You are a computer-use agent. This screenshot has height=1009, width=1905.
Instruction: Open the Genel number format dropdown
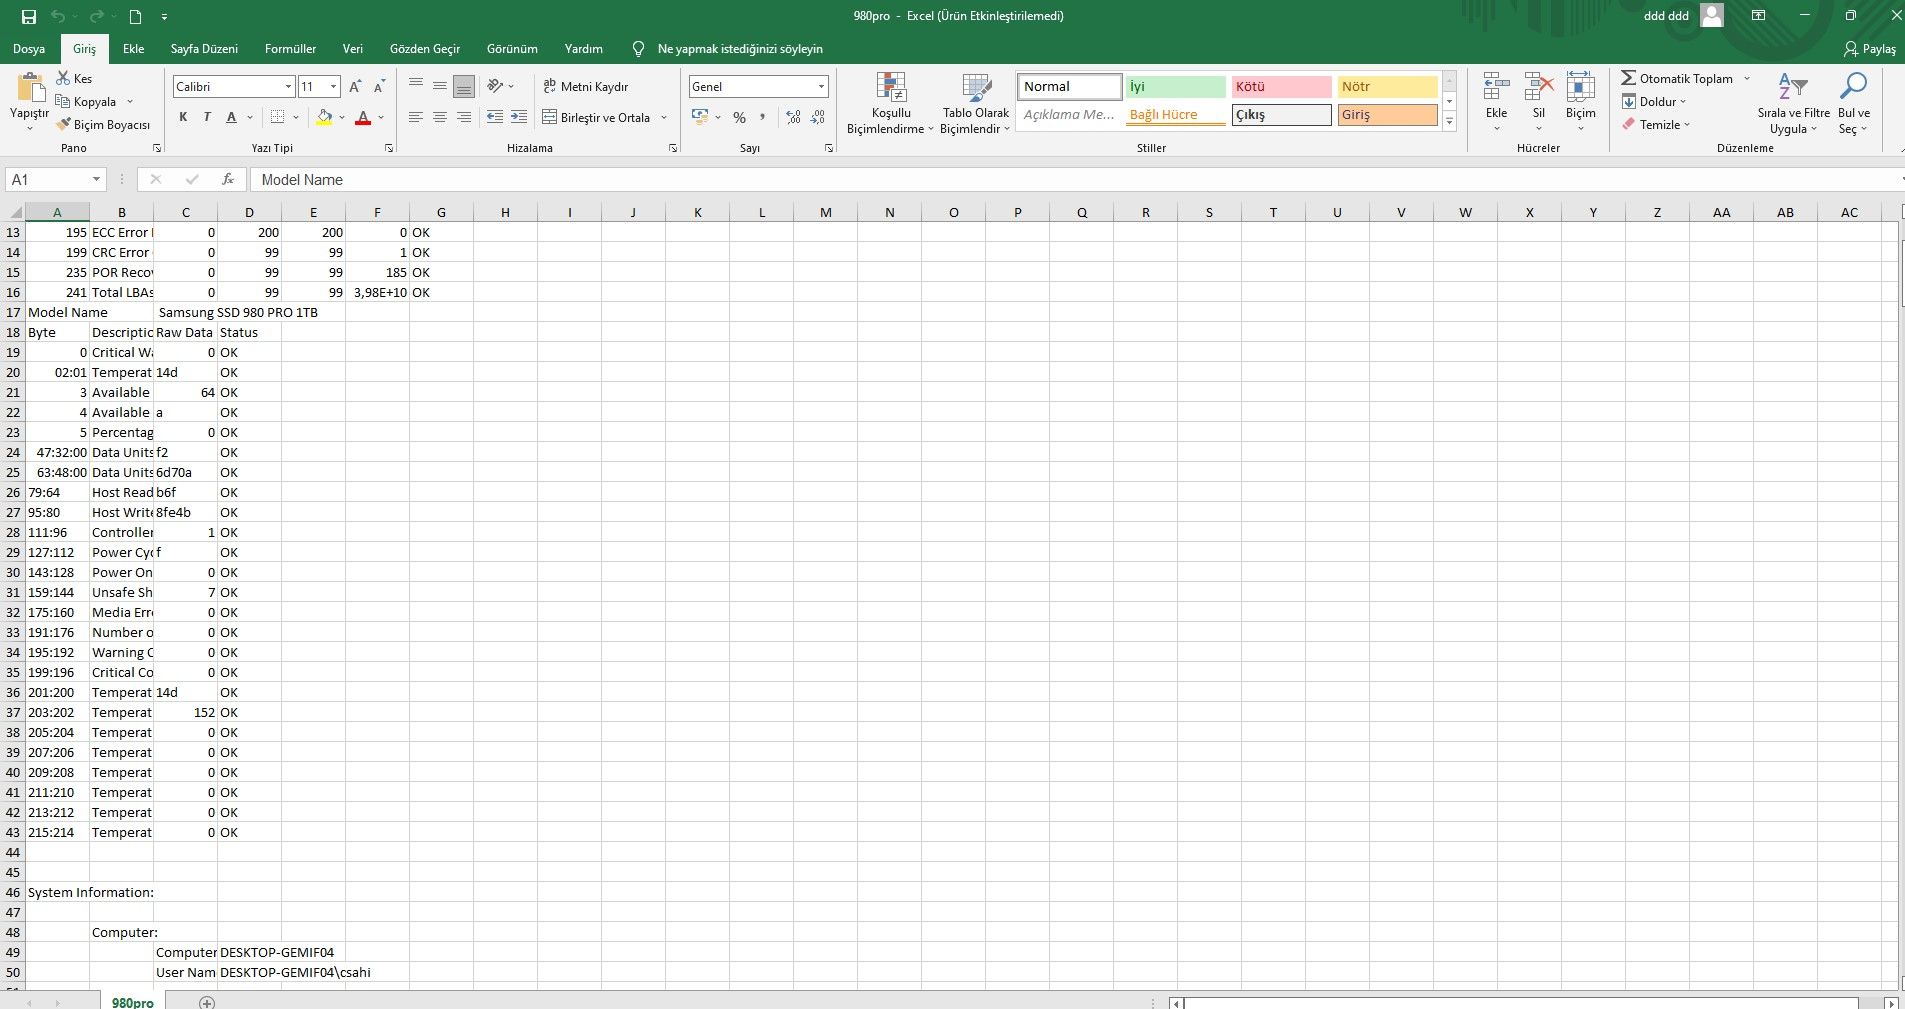click(x=821, y=87)
